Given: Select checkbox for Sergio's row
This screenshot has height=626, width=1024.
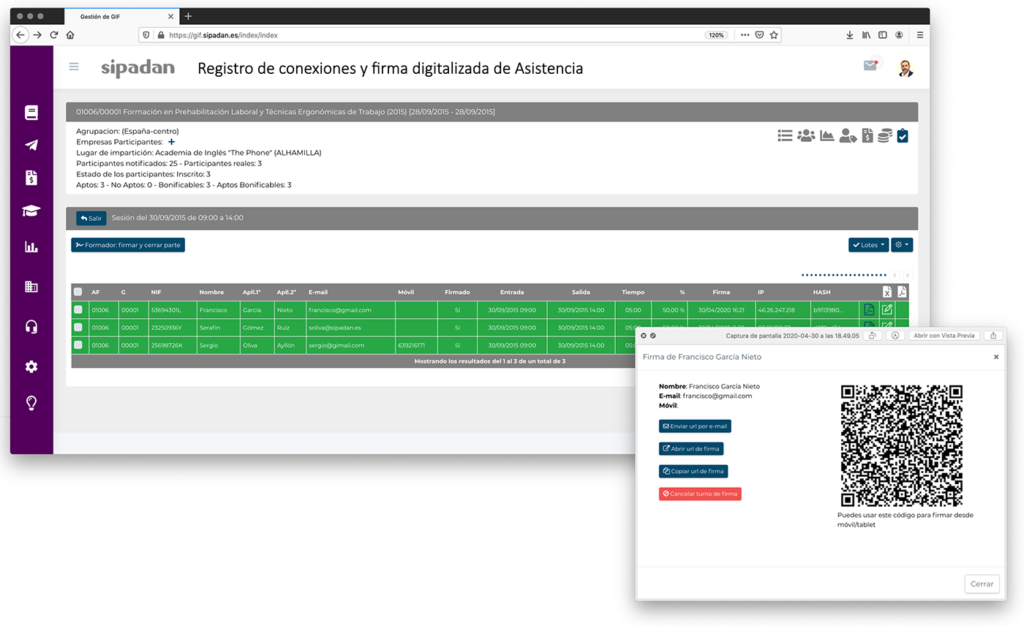Looking at the screenshot, I should click(x=78, y=345).
